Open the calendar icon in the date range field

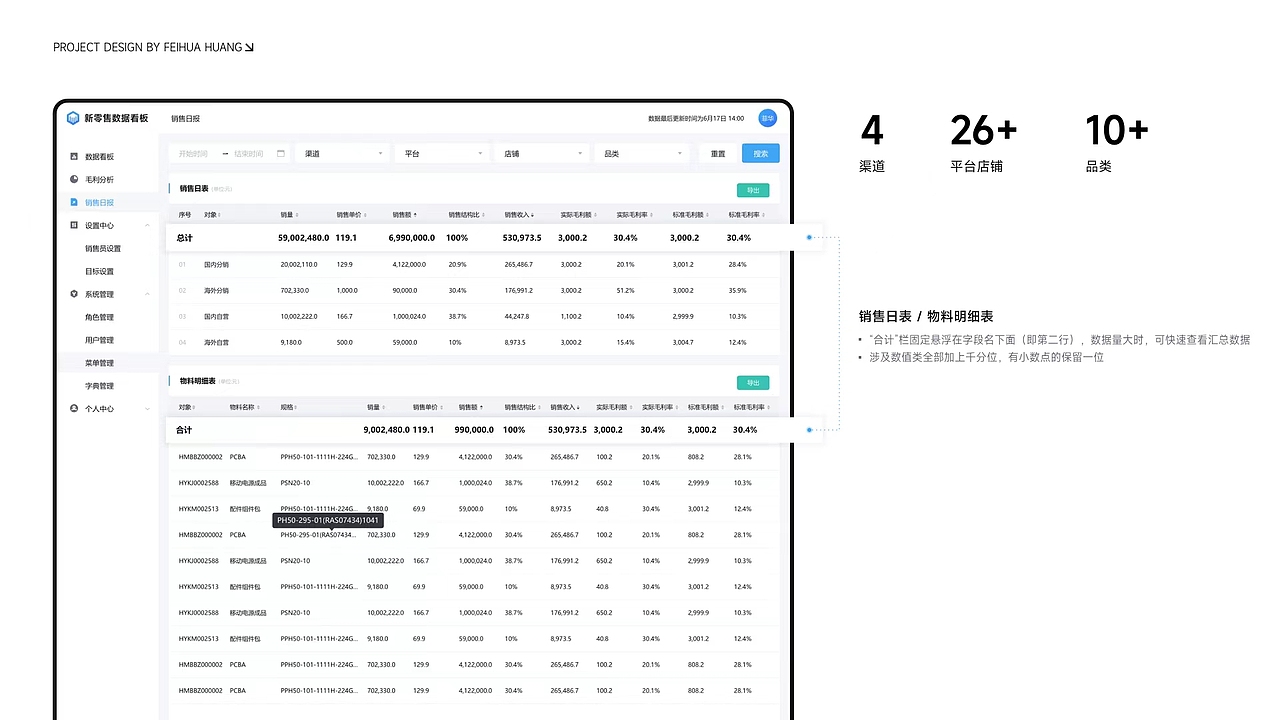tap(281, 154)
